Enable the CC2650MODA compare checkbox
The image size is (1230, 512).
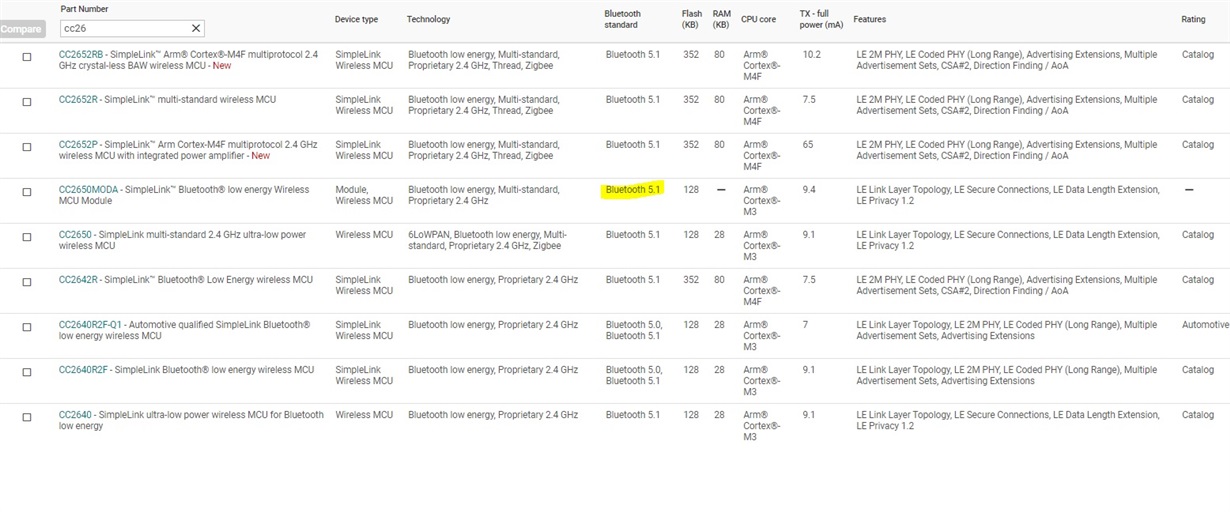point(27,192)
